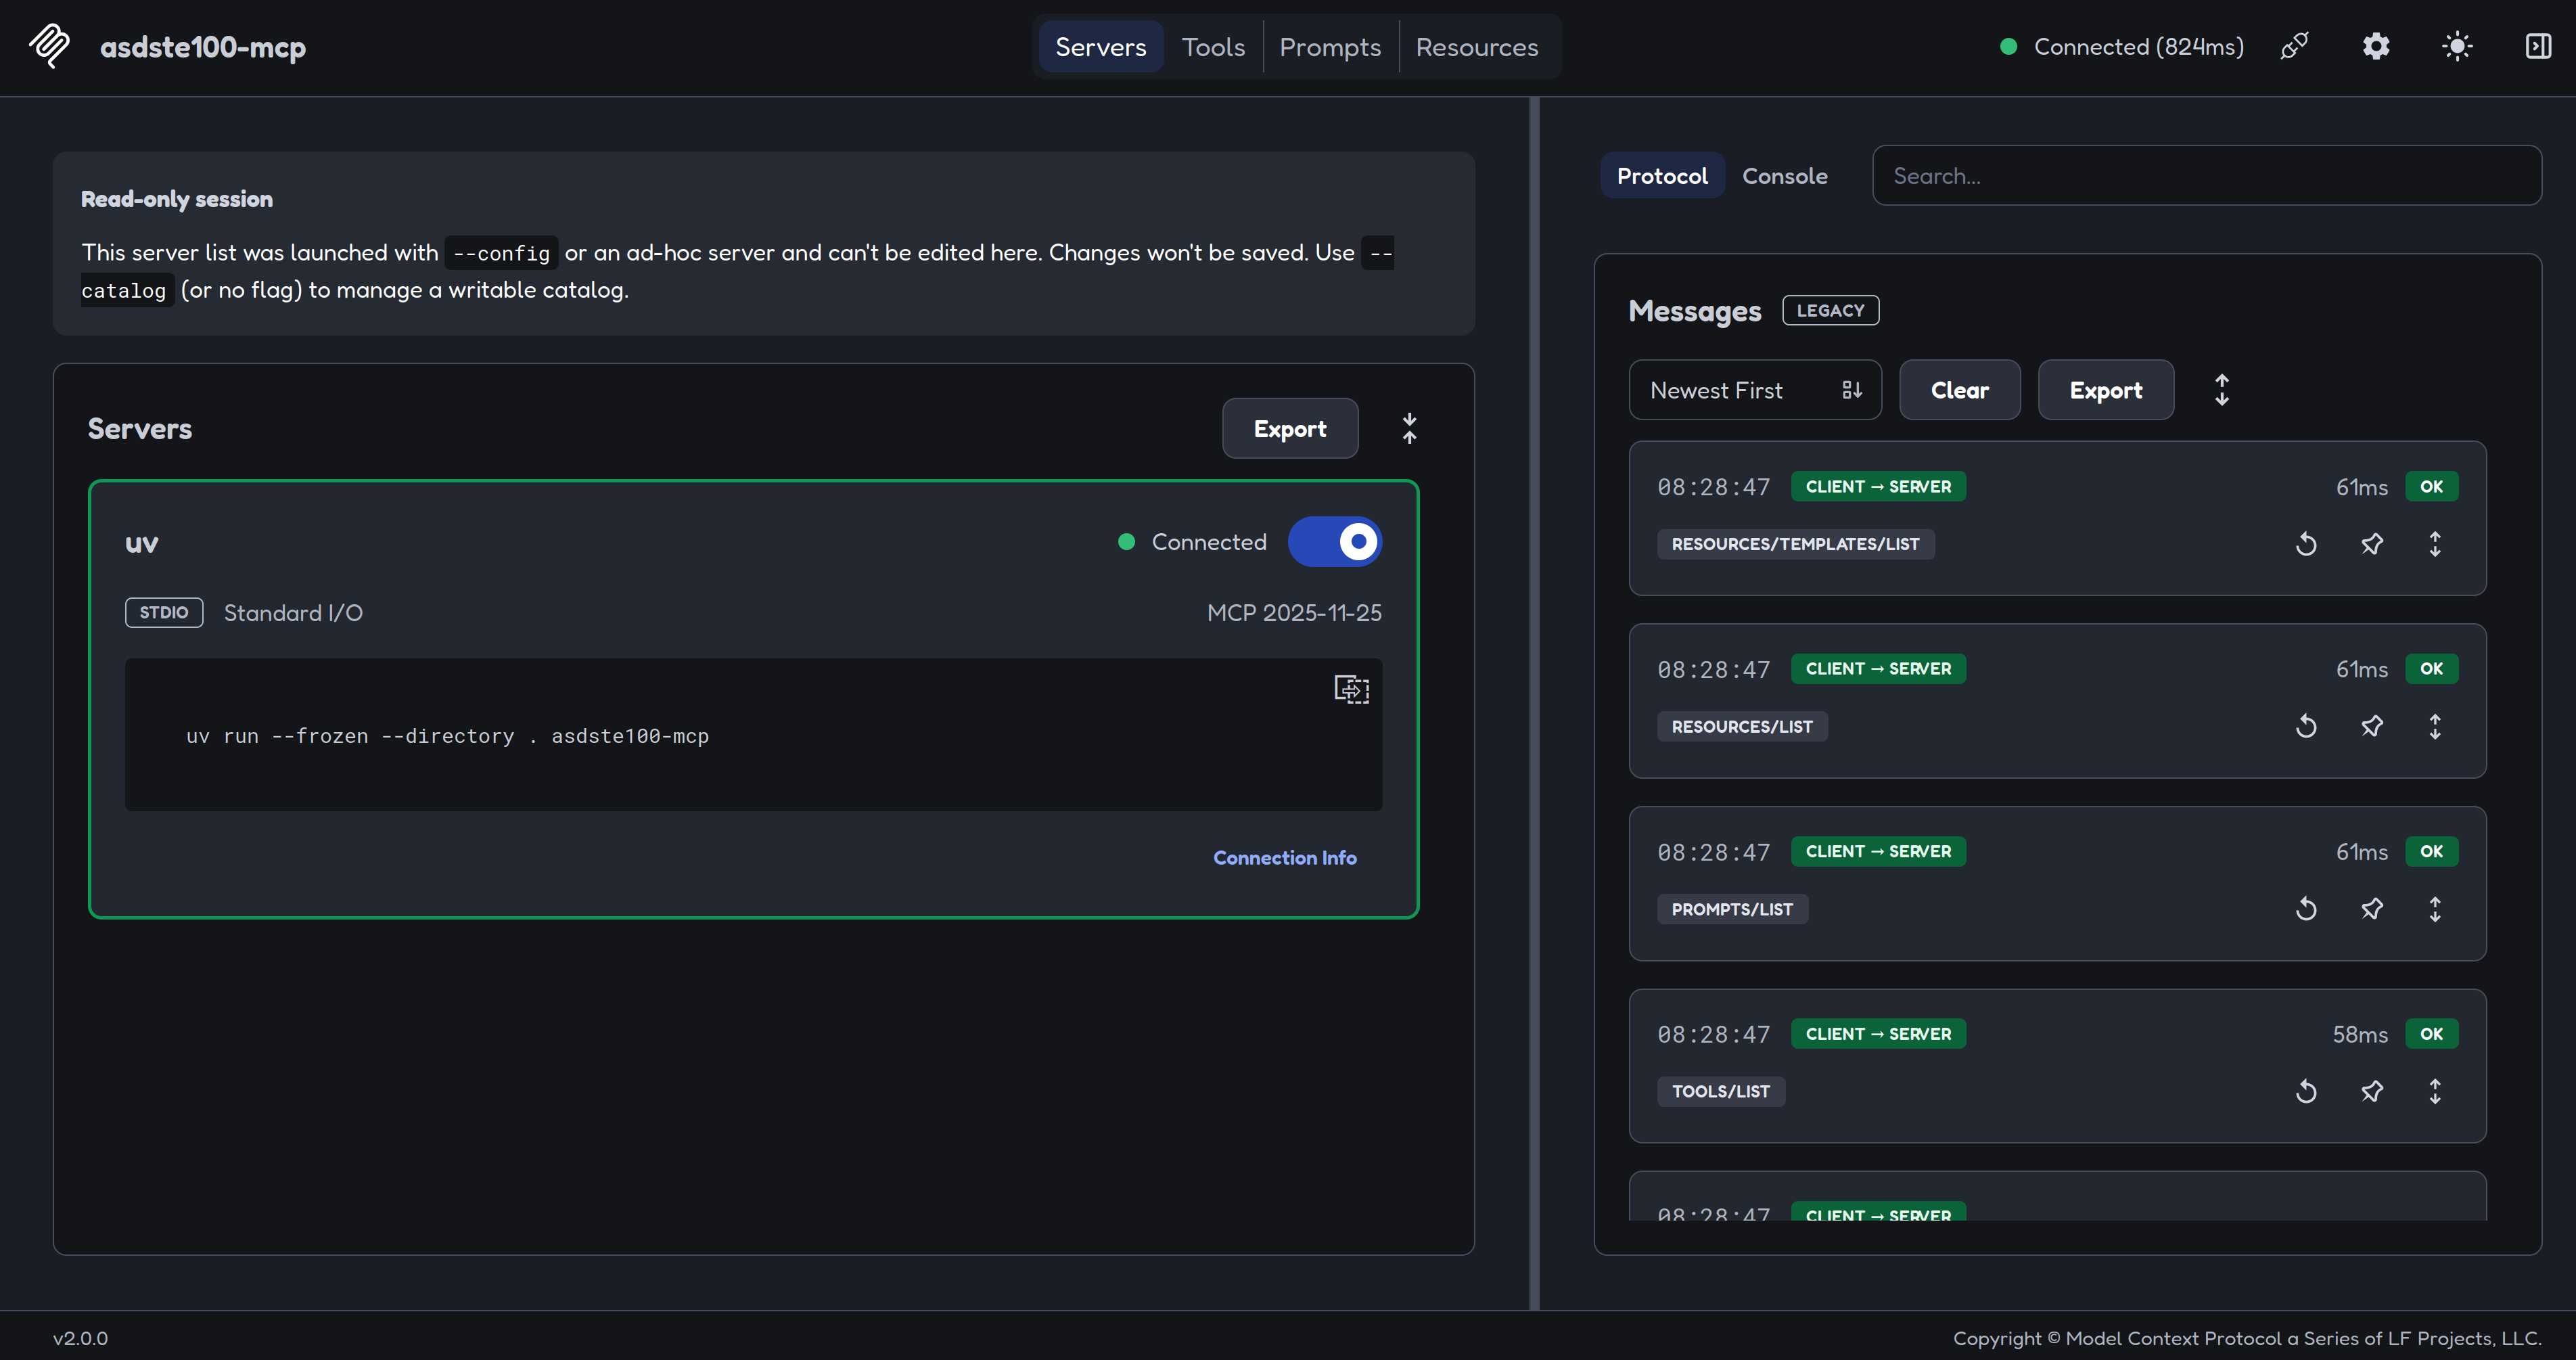Click the Connected (824ms) status text
This screenshot has width=2576, height=1360.
tap(2139, 47)
